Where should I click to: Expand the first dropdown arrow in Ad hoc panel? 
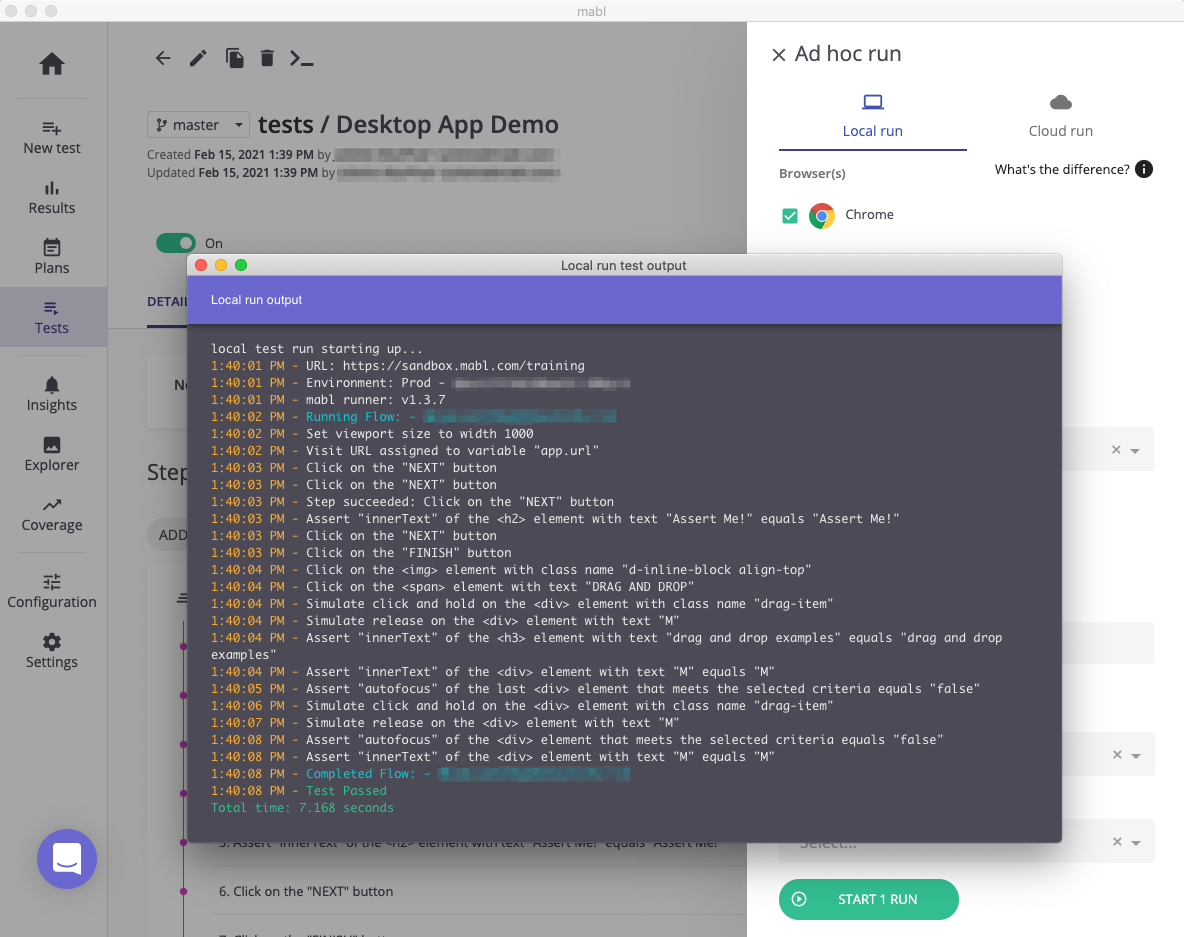click(1135, 451)
